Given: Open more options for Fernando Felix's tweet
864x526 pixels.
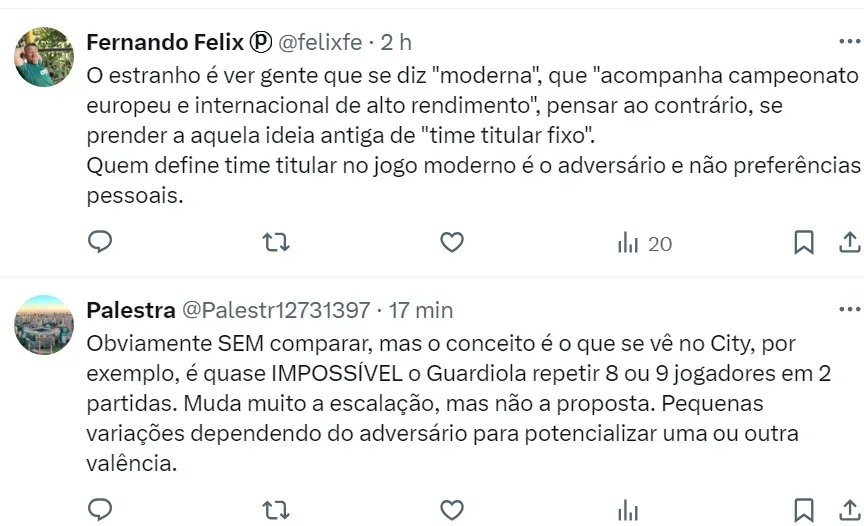Looking at the screenshot, I should coord(847,43).
